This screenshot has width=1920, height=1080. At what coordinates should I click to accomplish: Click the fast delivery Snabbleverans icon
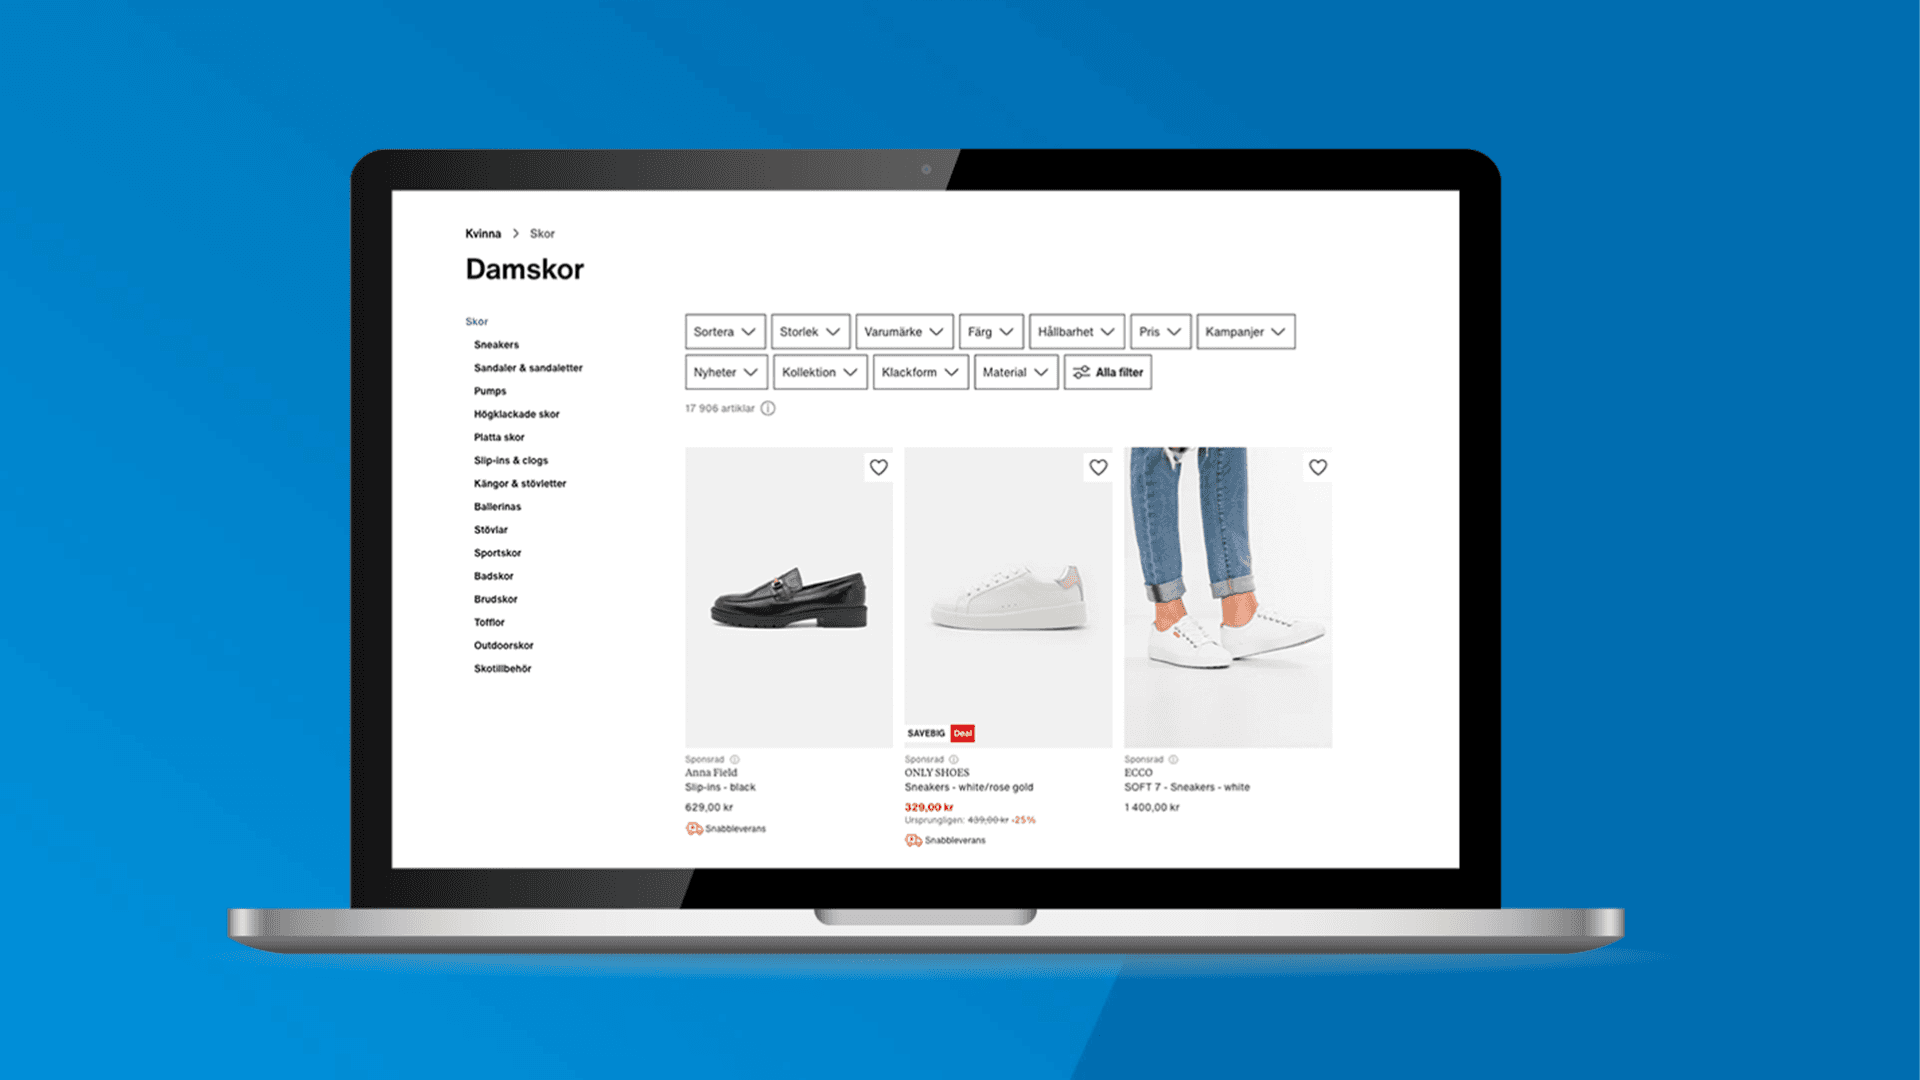(695, 828)
